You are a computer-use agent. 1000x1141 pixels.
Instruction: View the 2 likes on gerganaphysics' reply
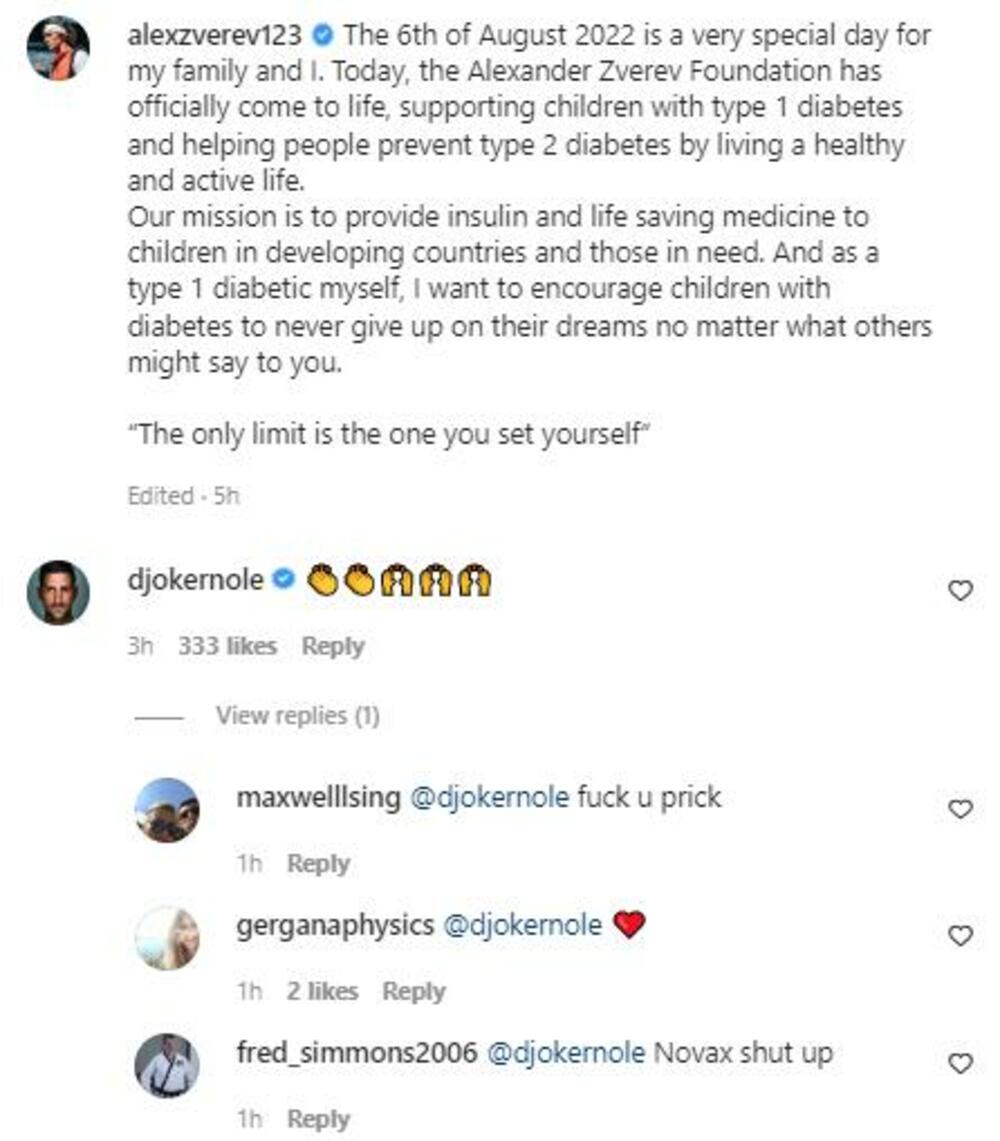(322, 992)
